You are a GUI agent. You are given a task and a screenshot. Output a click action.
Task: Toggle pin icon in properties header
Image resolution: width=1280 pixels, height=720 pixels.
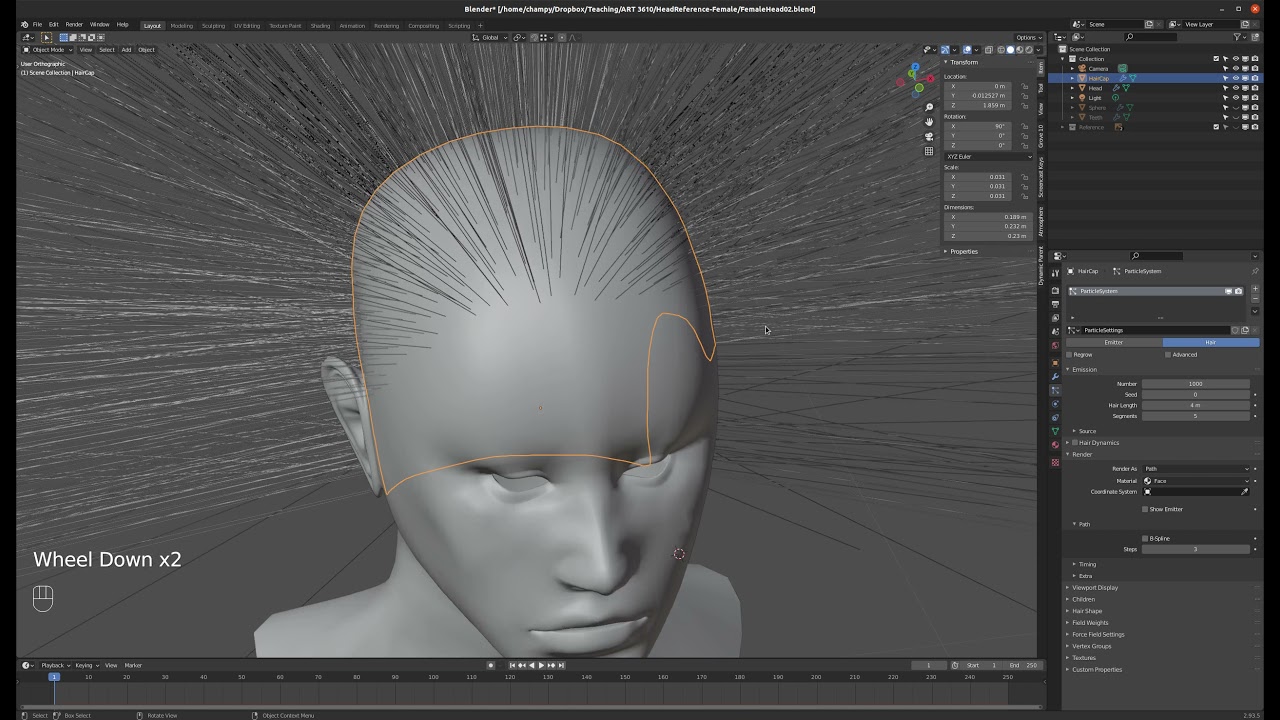1255,271
